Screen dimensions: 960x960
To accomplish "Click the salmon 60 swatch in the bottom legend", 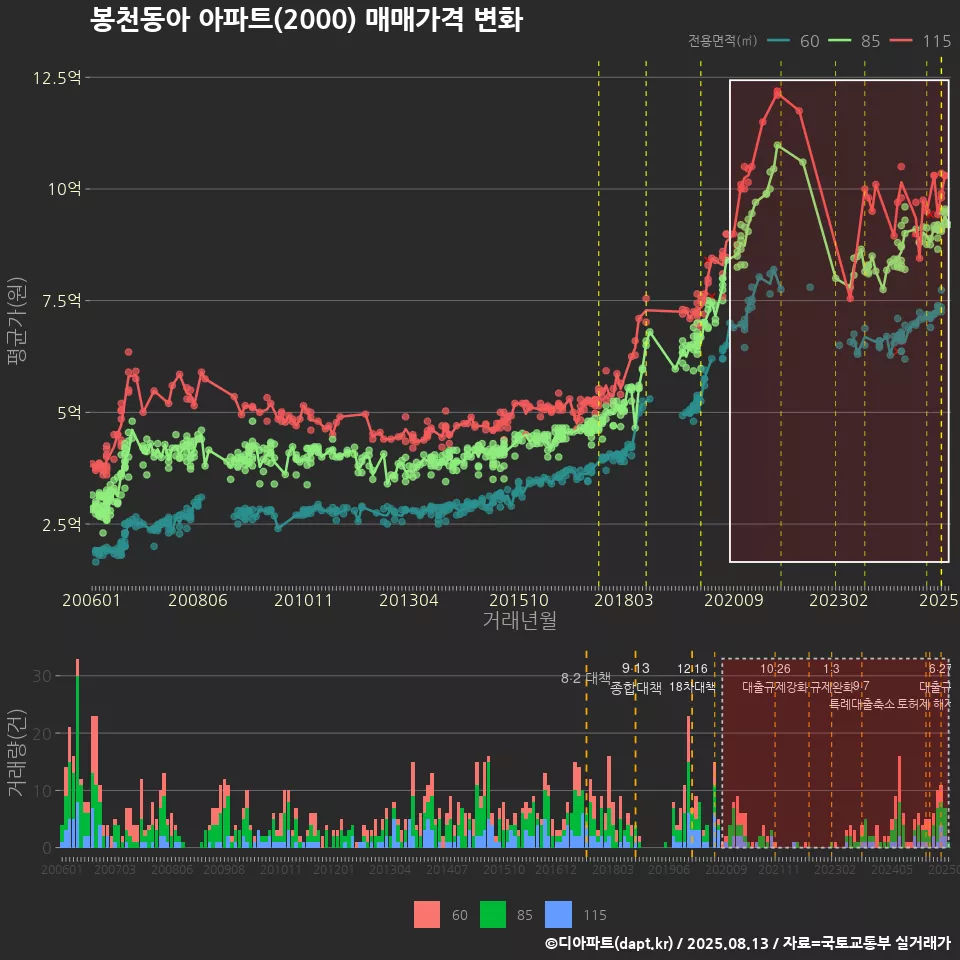I will (427, 915).
